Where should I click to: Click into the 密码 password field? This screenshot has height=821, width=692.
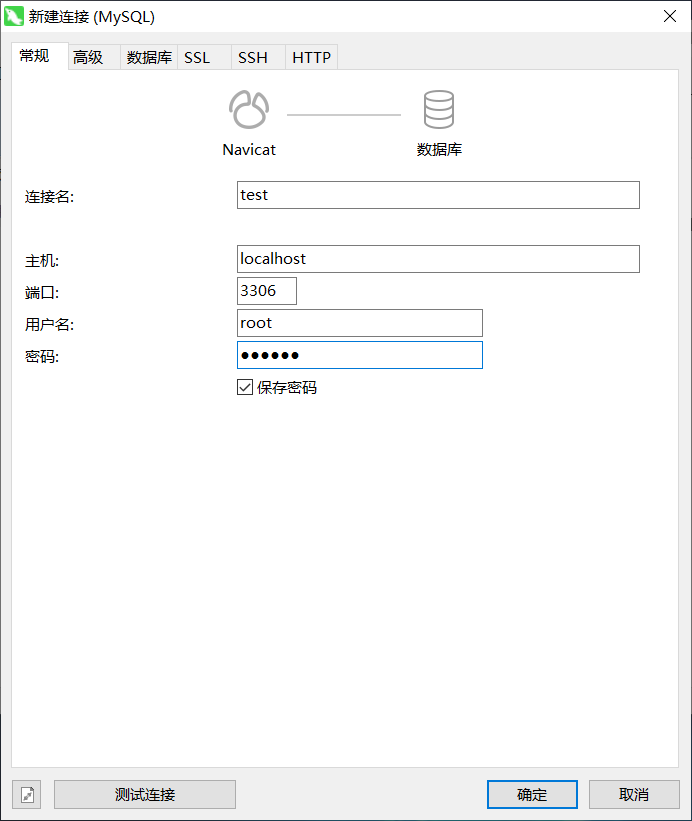pyautogui.click(x=360, y=355)
